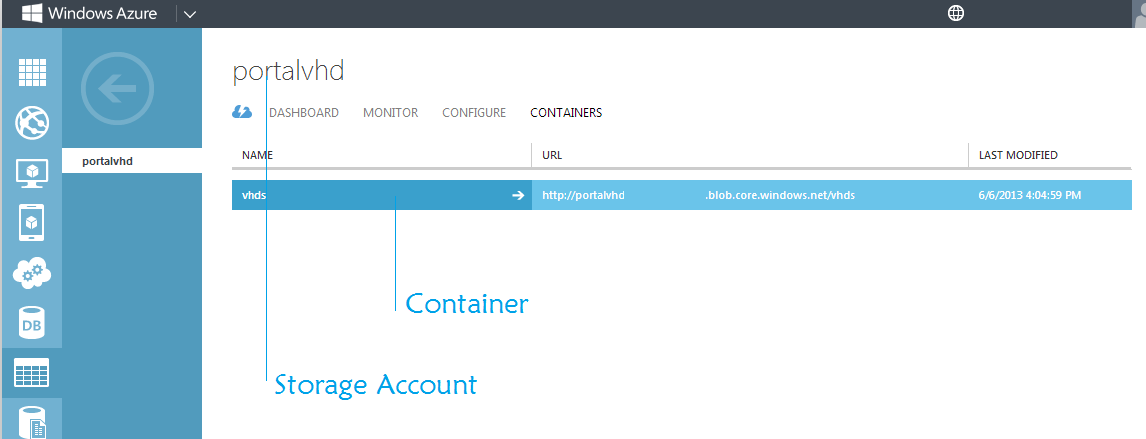The width and height of the screenshot is (1146, 439).
Task: Open SQL Databases via the DB icon
Action: pos(33,322)
